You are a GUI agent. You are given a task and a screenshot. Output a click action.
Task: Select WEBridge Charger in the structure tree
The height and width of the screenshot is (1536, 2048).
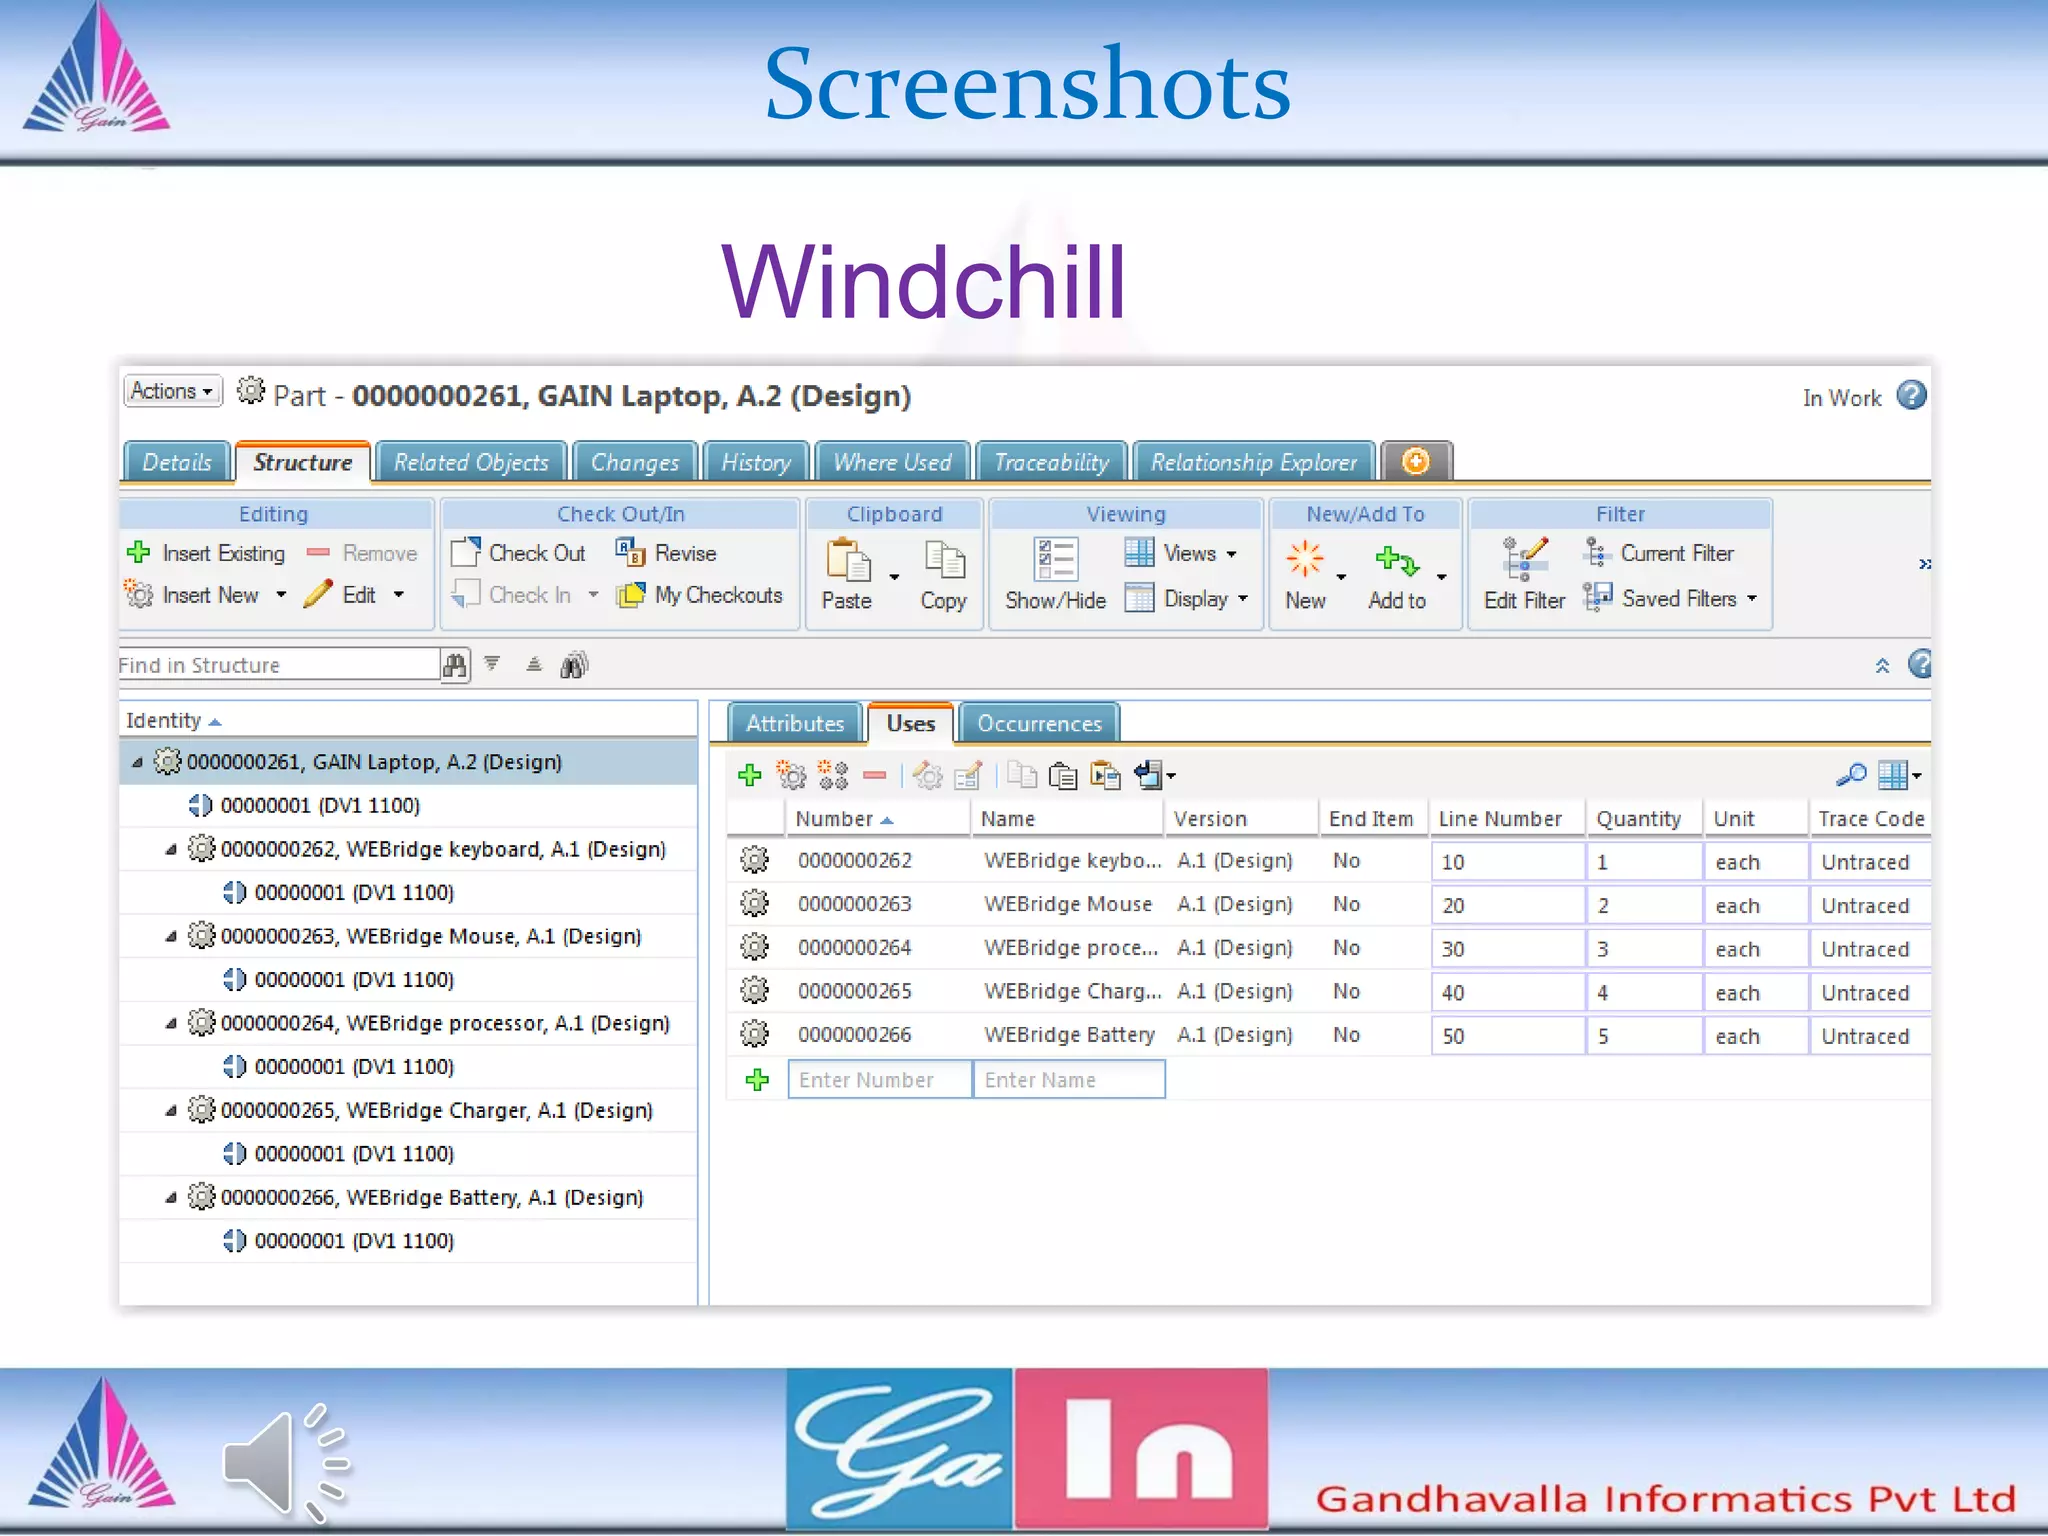tap(437, 1111)
